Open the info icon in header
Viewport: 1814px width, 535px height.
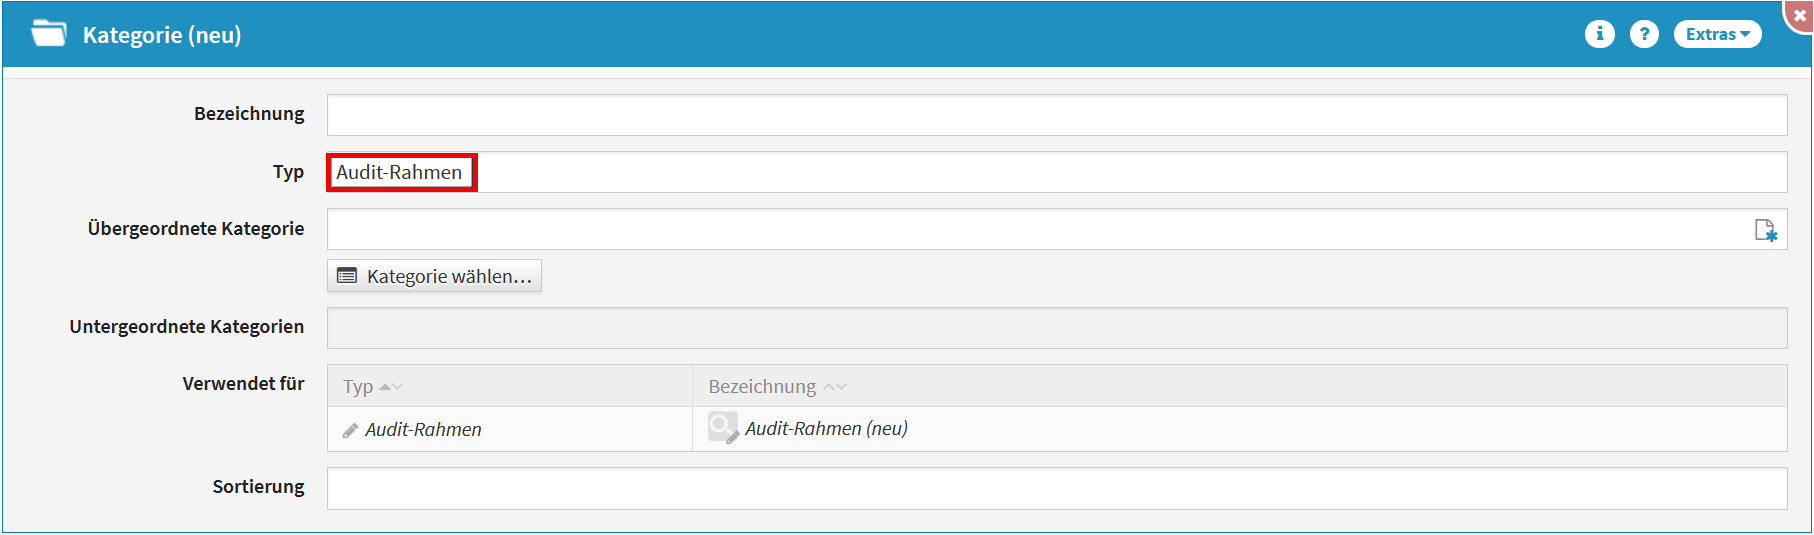pyautogui.click(x=1599, y=34)
